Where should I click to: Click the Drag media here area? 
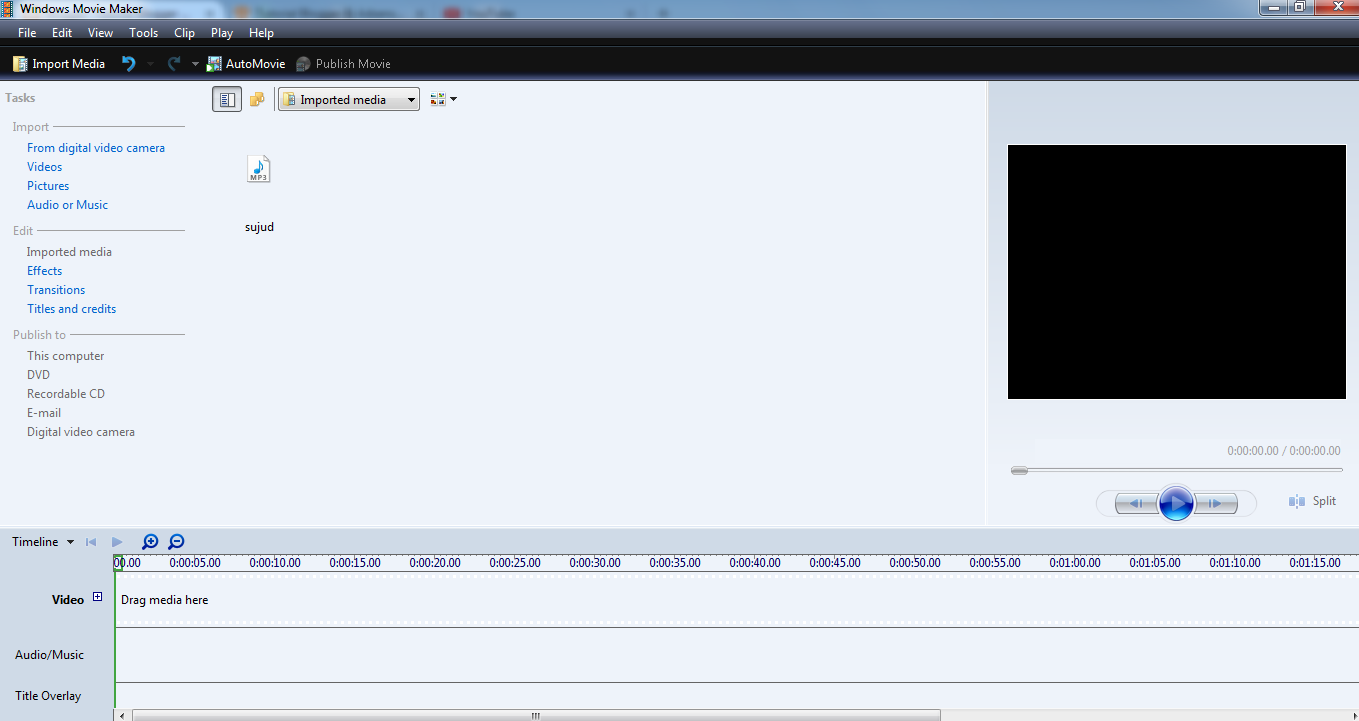tap(165, 600)
